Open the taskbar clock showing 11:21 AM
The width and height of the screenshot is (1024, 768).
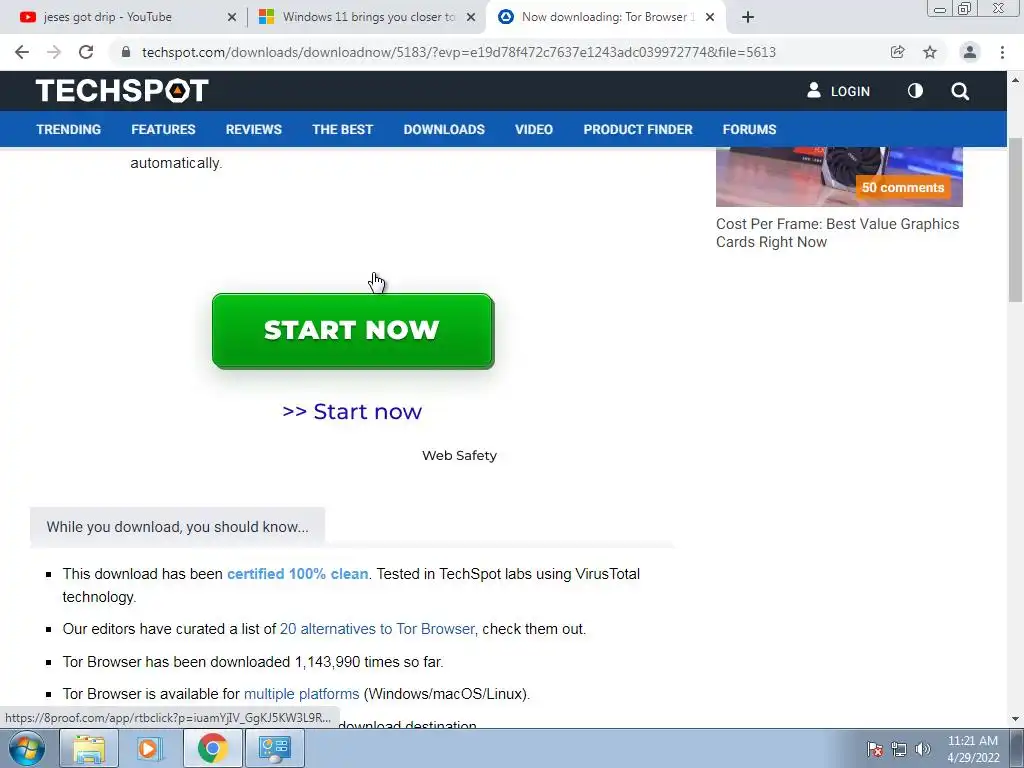click(x=973, y=749)
